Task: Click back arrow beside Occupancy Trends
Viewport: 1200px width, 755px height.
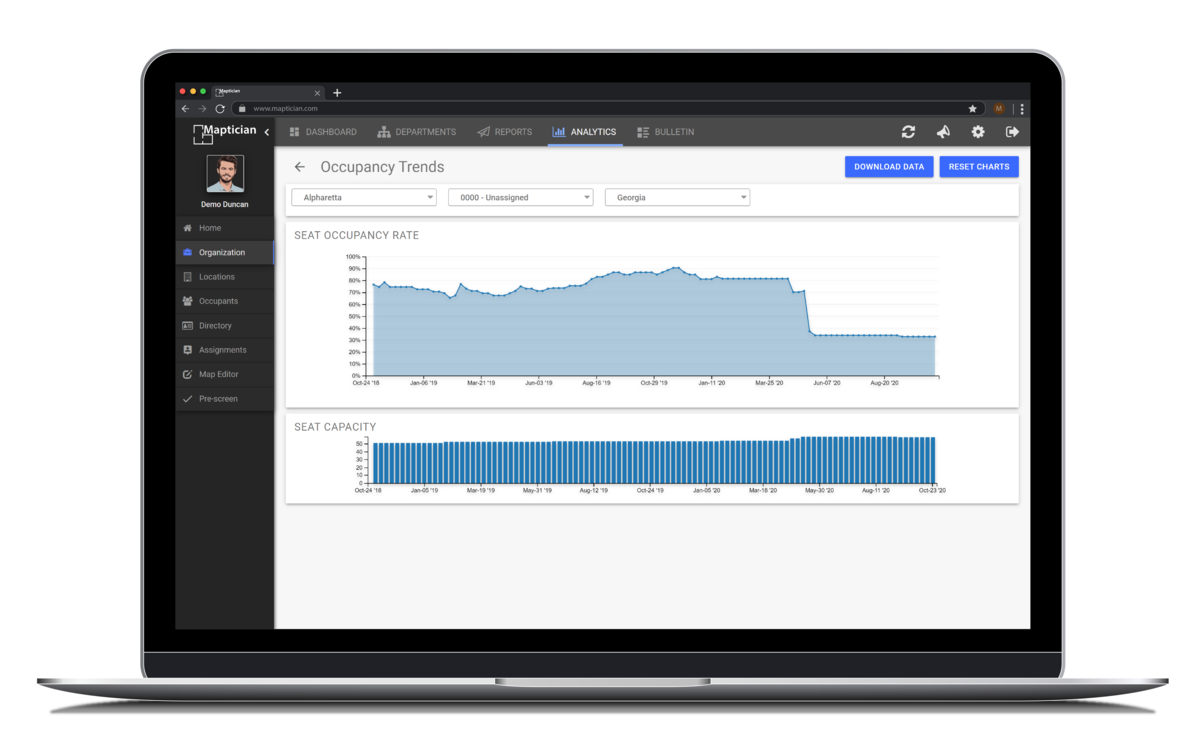Action: click(300, 167)
